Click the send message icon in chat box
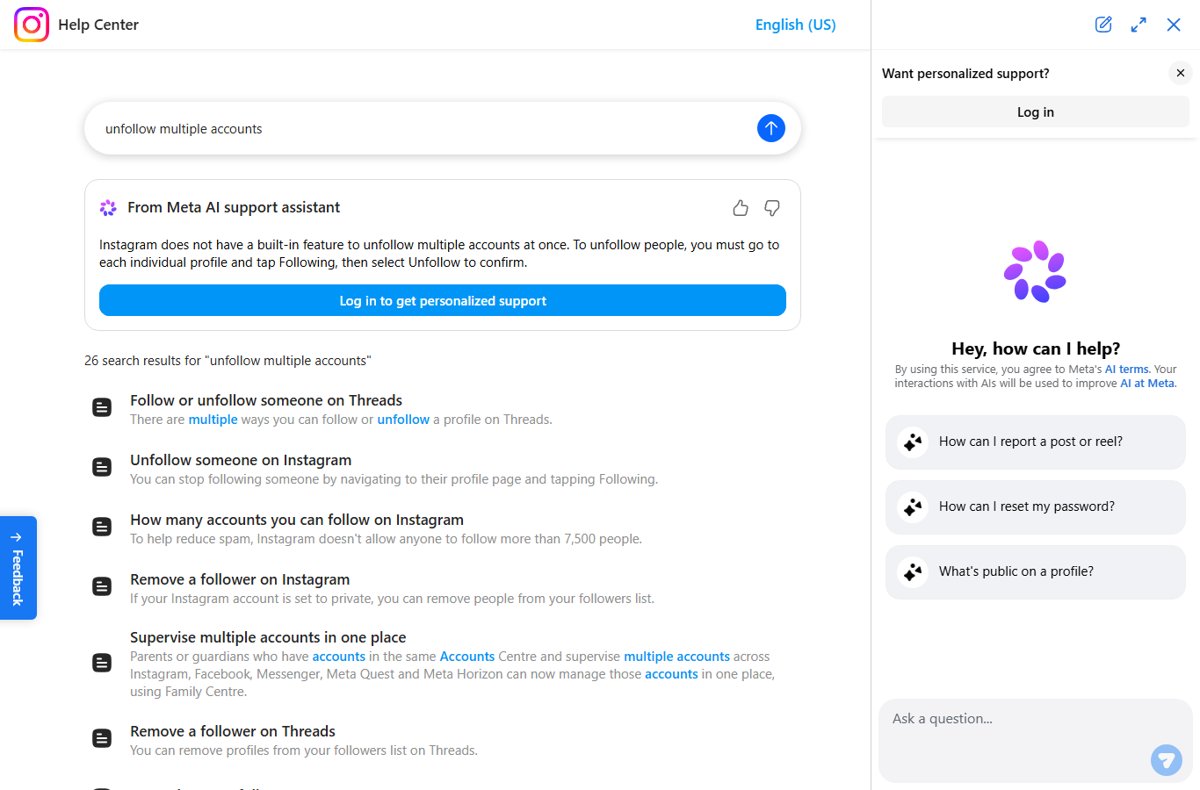 pos(1166,760)
